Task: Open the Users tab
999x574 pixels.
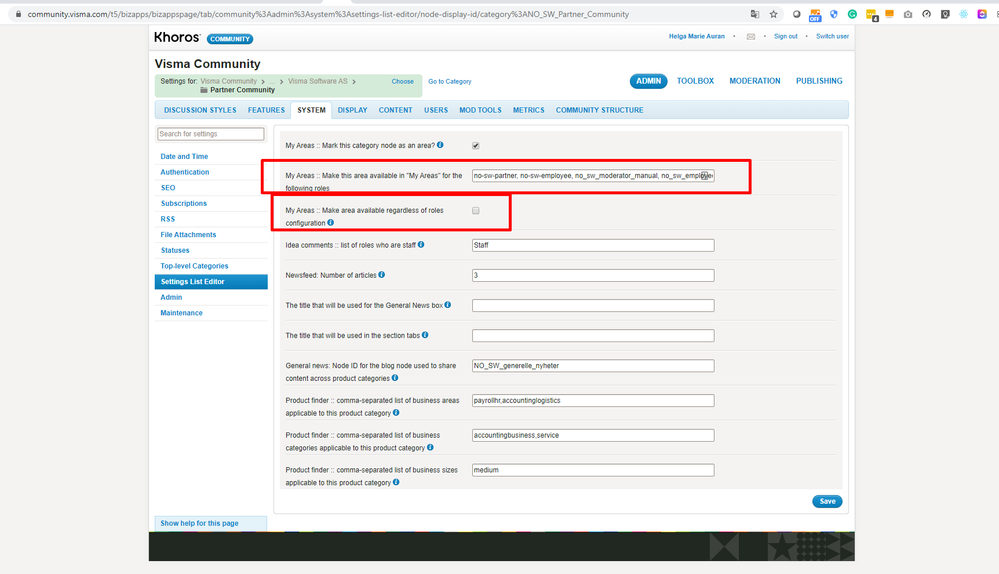Action: click(x=436, y=110)
